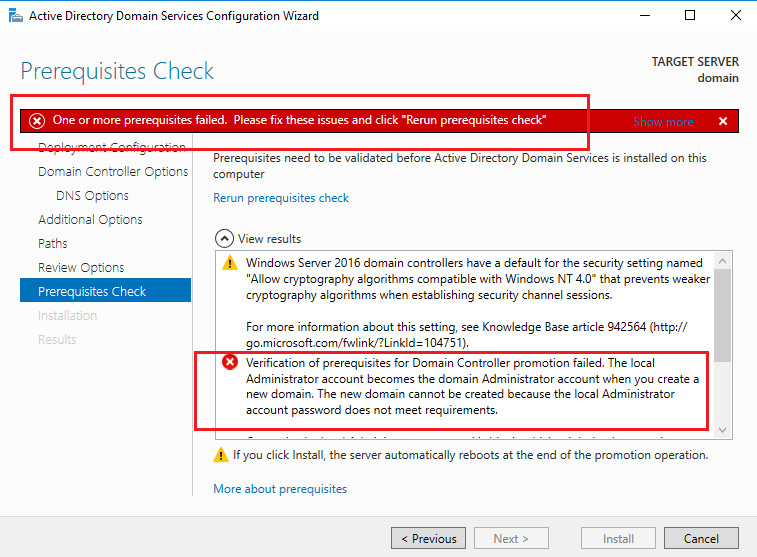This screenshot has height=557, width=757.
Task: Switch to the Paths step
Action: pos(53,243)
